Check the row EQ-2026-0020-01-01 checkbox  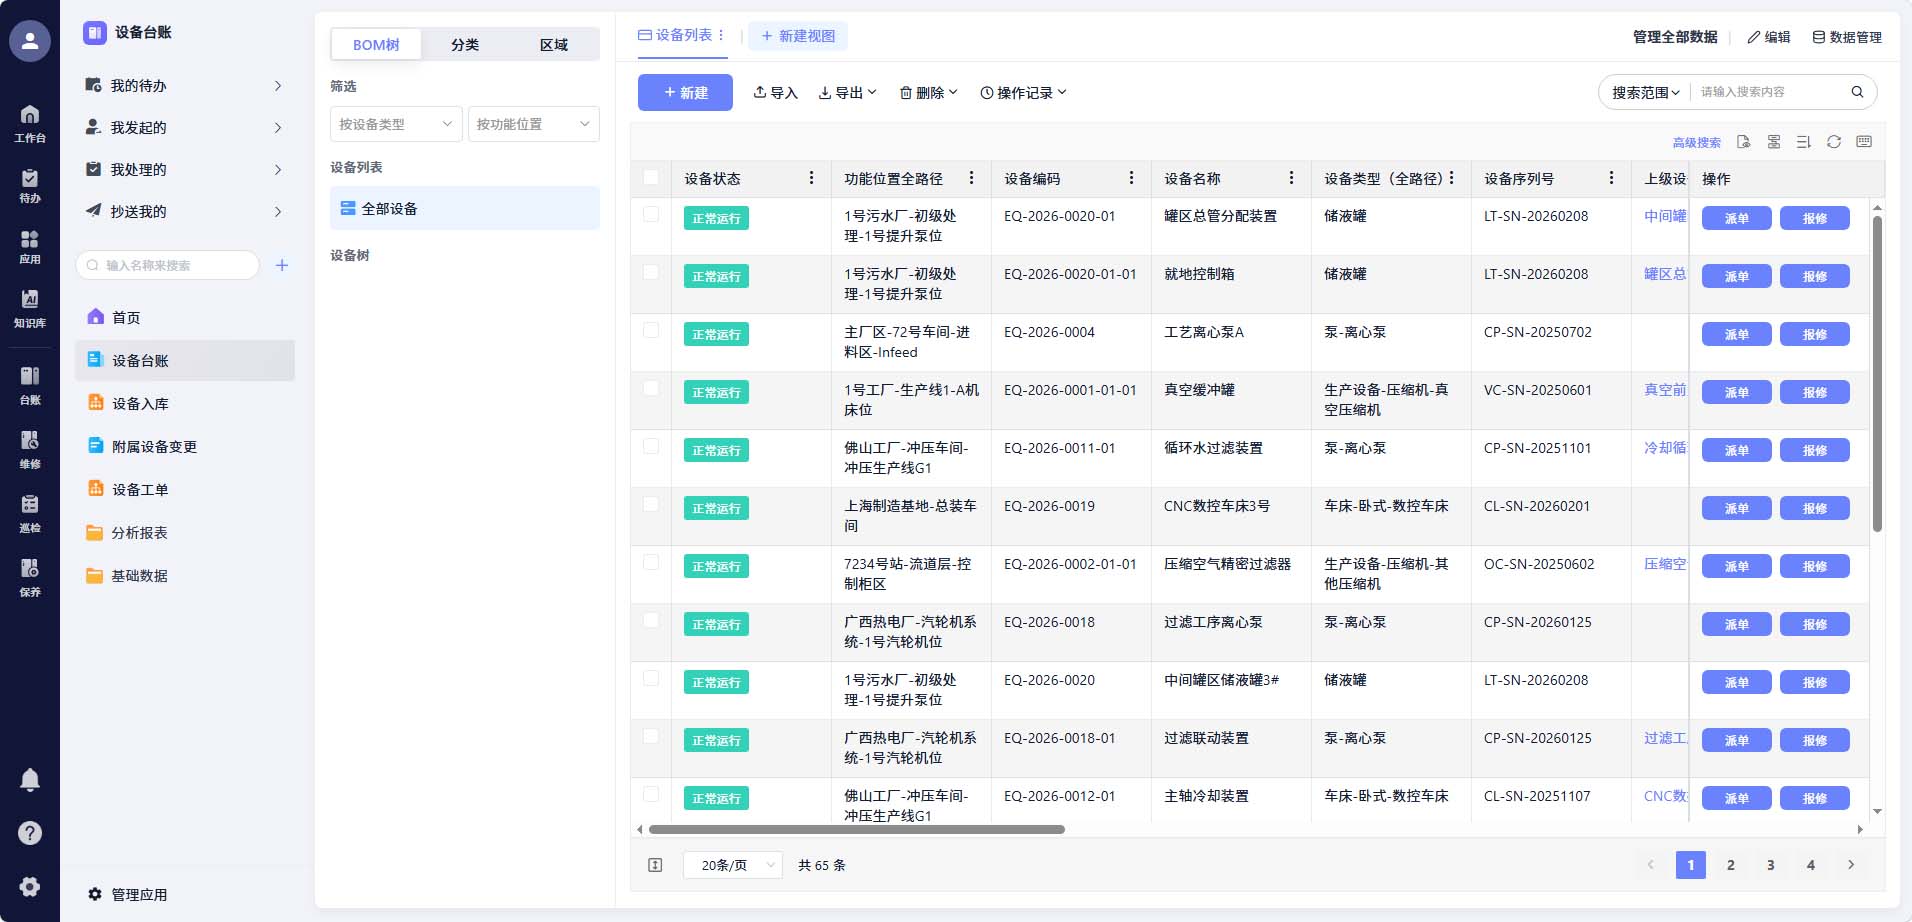click(651, 272)
